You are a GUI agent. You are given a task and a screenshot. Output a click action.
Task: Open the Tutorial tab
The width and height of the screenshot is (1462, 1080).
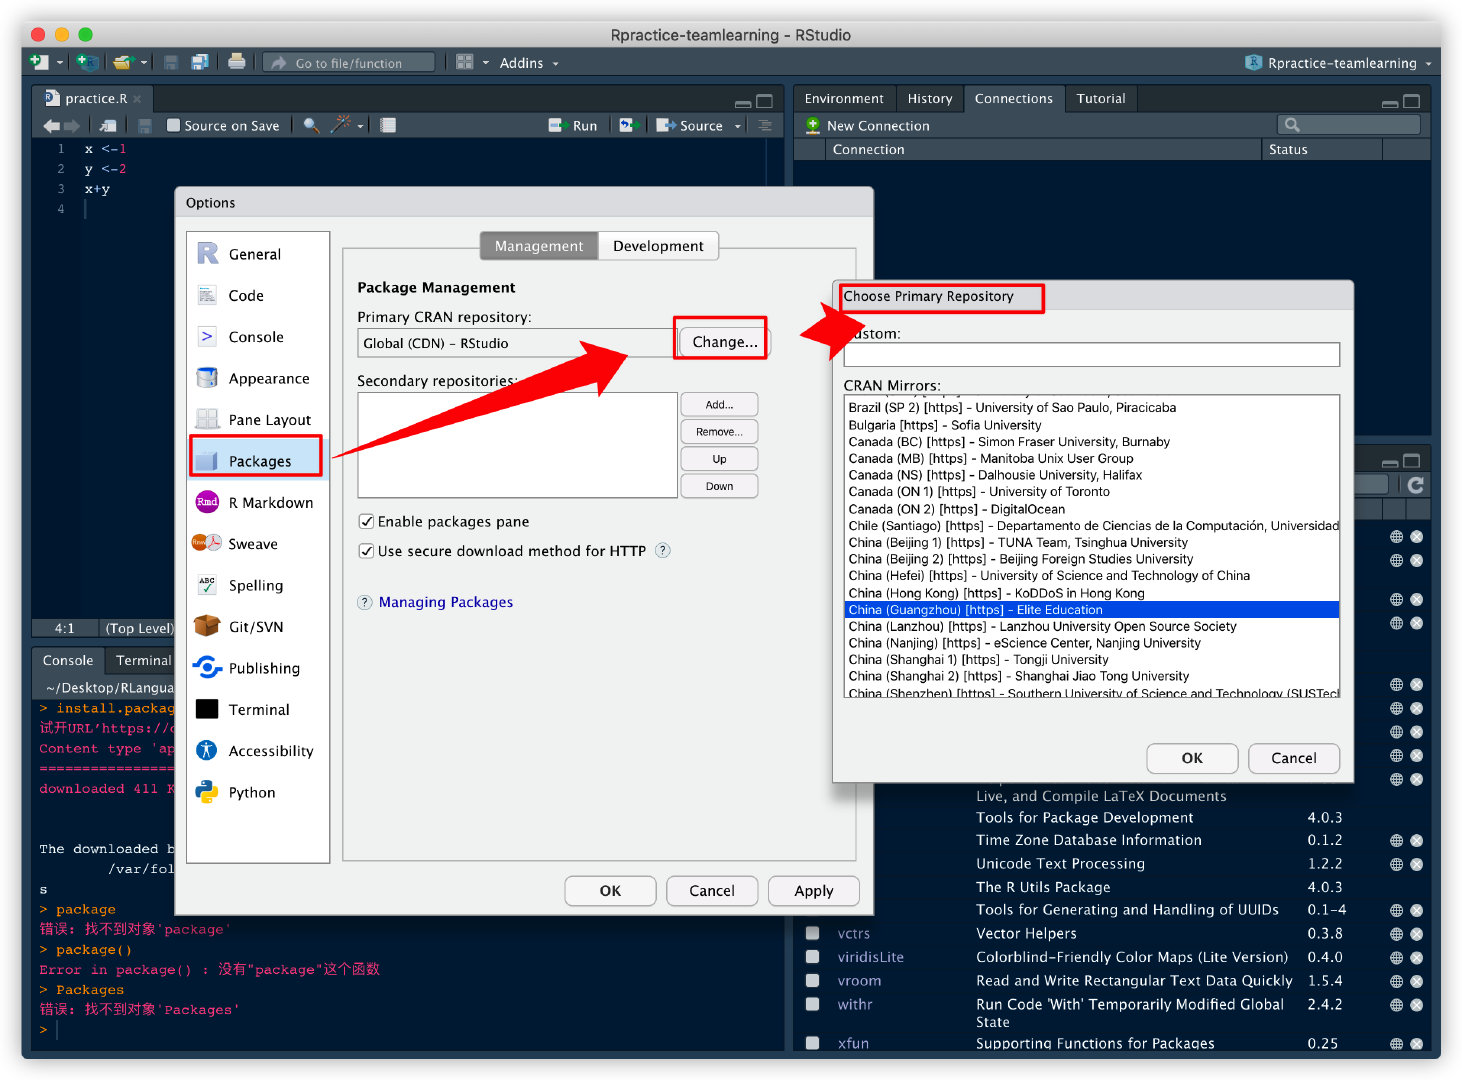(1101, 98)
